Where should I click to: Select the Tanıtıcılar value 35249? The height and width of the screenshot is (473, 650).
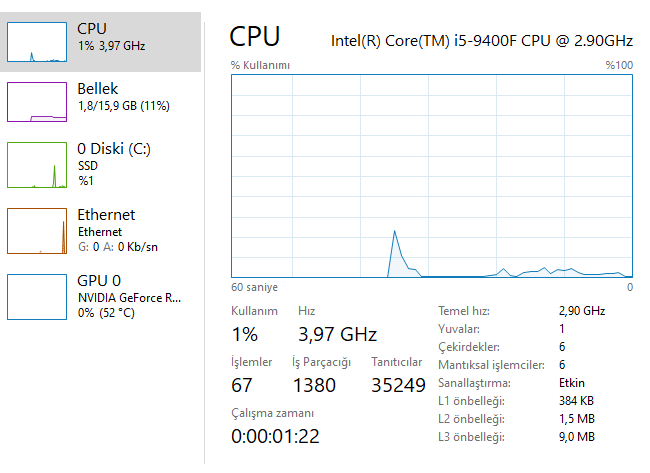click(398, 385)
